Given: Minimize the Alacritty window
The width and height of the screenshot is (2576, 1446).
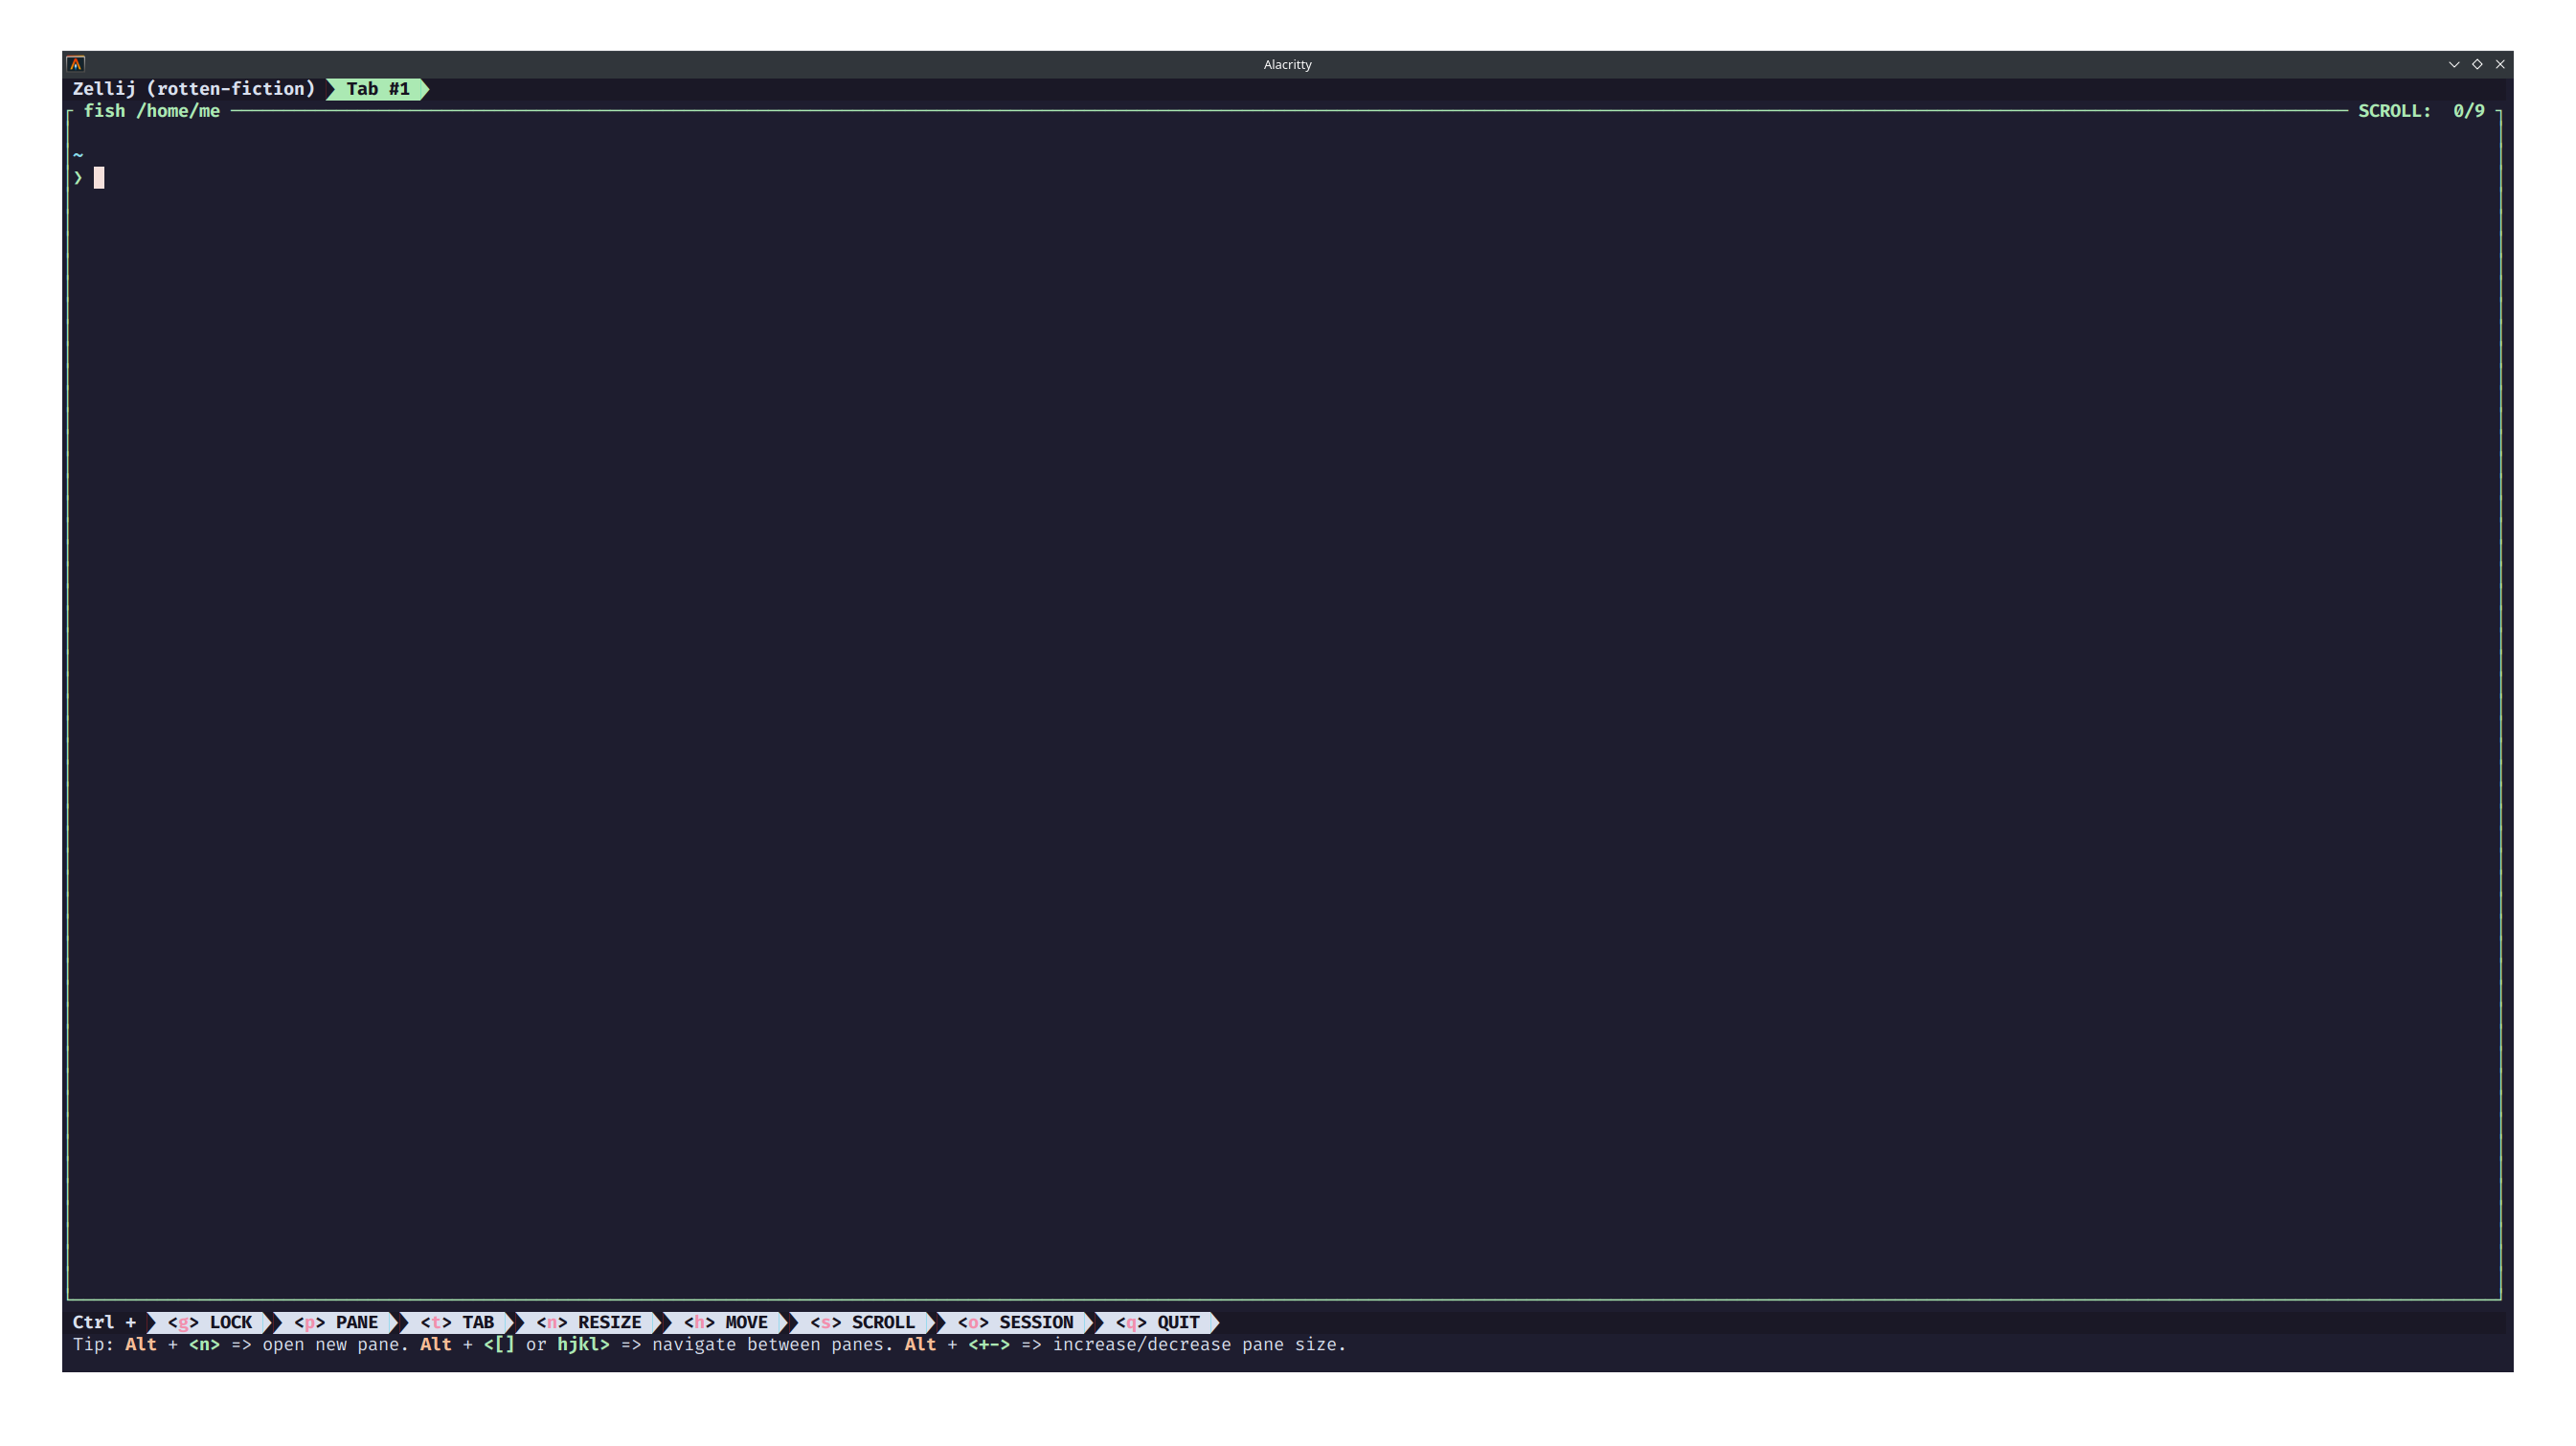Looking at the screenshot, I should coord(2454,64).
